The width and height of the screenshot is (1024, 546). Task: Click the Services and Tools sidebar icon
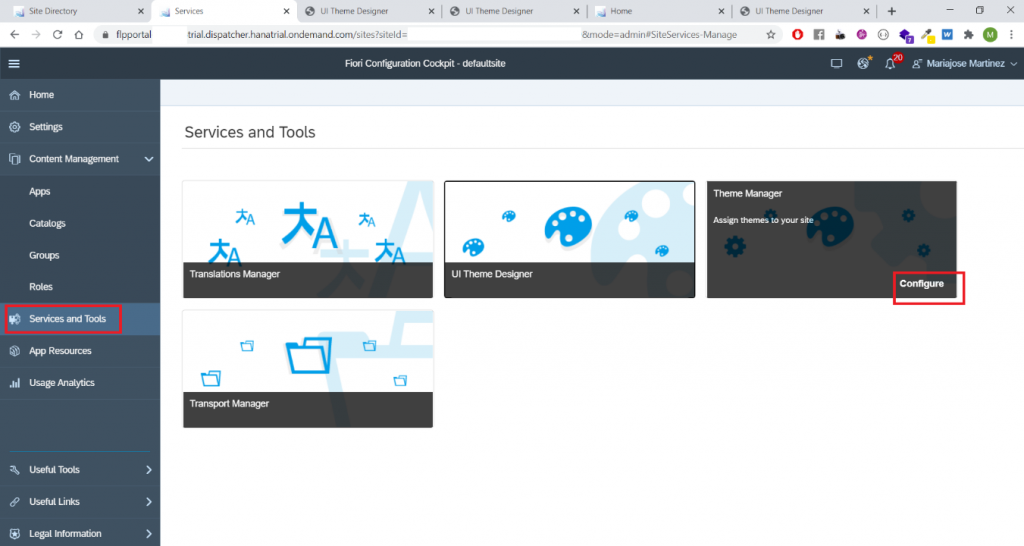[x=14, y=319]
